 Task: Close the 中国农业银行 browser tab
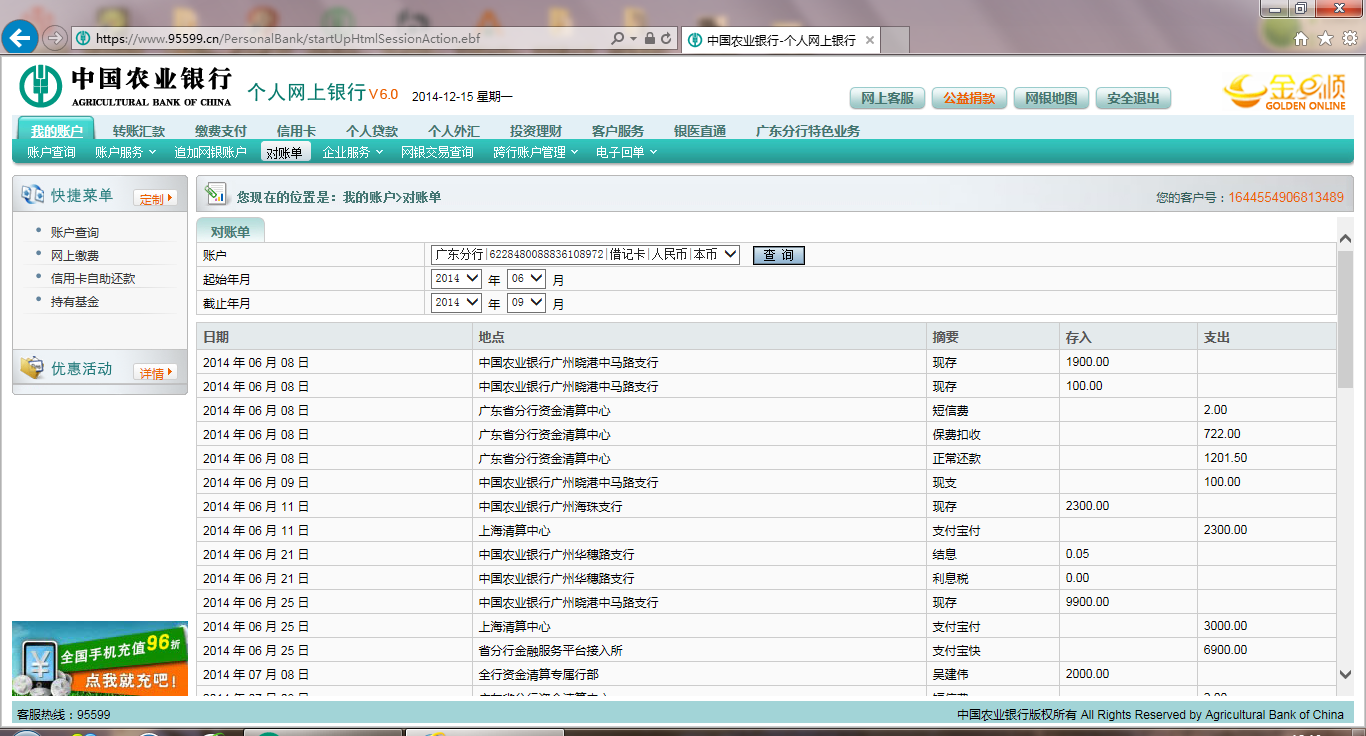coord(870,41)
